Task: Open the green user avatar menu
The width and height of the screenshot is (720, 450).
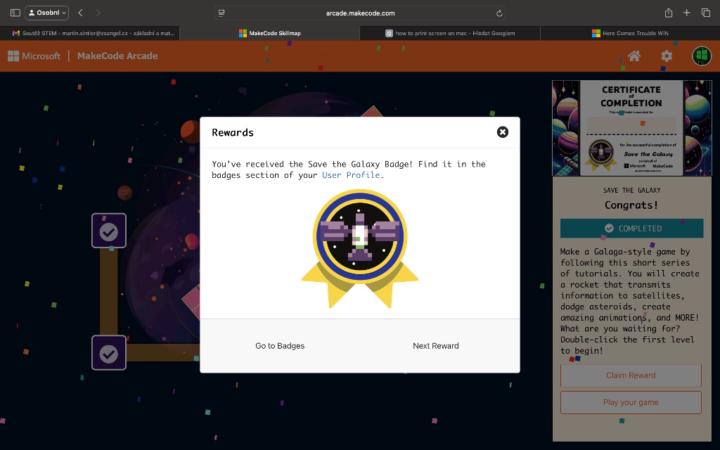Action: [x=702, y=56]
